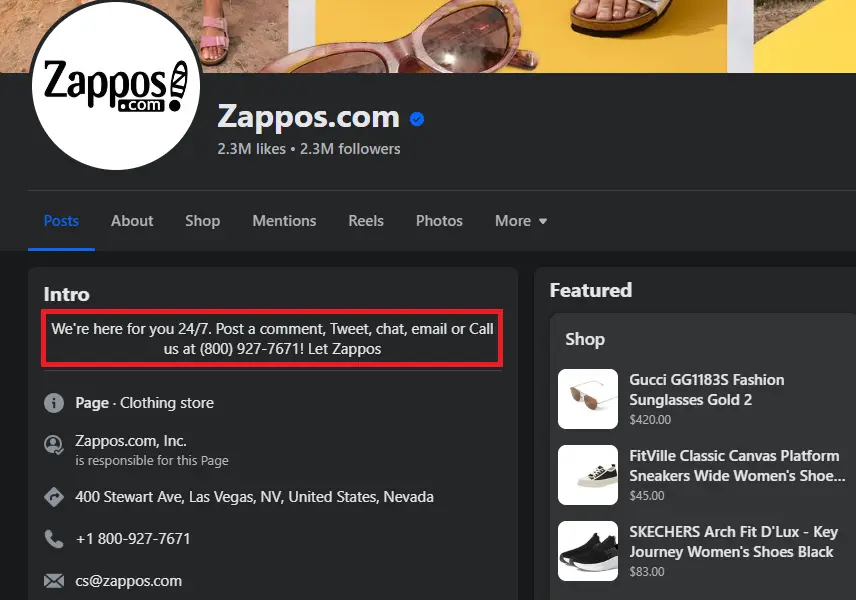Open the cs@zappos.com email link
The width and height of the screenshot is (856, 600).
click(129, 581)
